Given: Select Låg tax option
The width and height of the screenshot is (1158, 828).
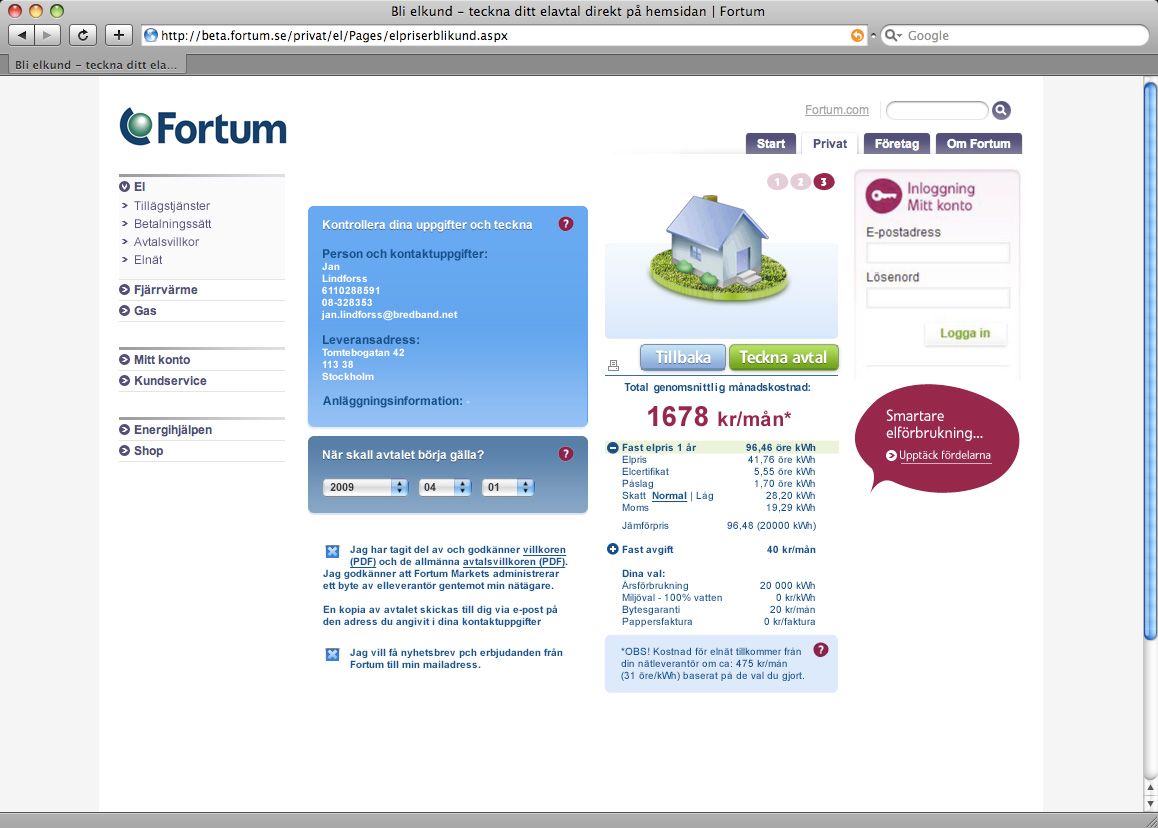Looking at the screenshot, I should coord(705,496).
